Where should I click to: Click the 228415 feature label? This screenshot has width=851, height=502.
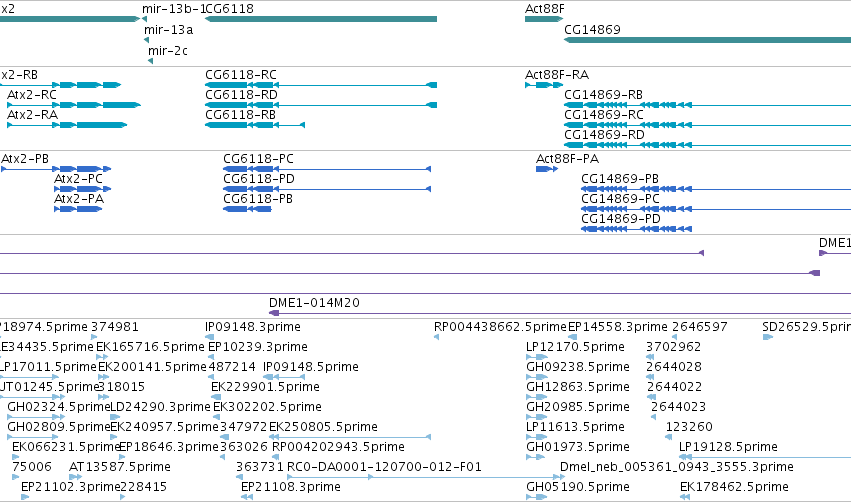(x=143, y=488)
